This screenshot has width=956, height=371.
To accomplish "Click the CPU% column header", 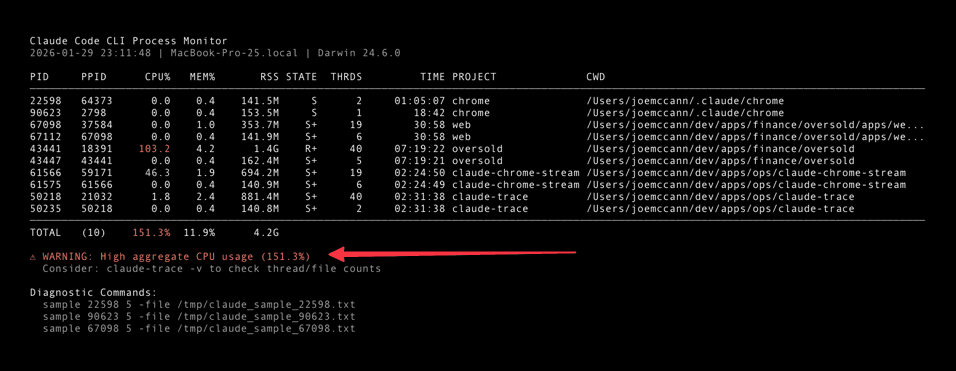I will [158, 77].
